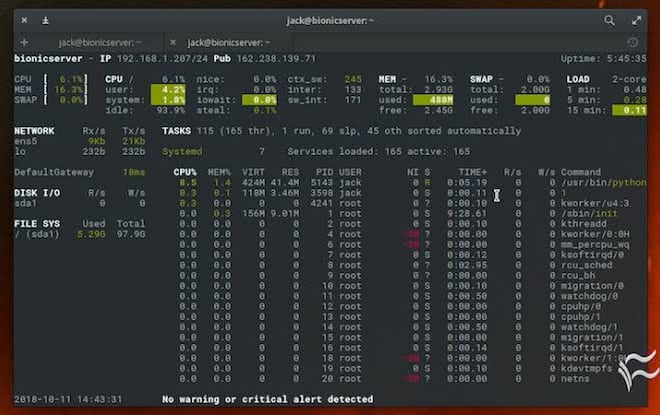Screen dimensions: 660x415
Task: Close the second tab via its x
Action: [x=173, y=42]
